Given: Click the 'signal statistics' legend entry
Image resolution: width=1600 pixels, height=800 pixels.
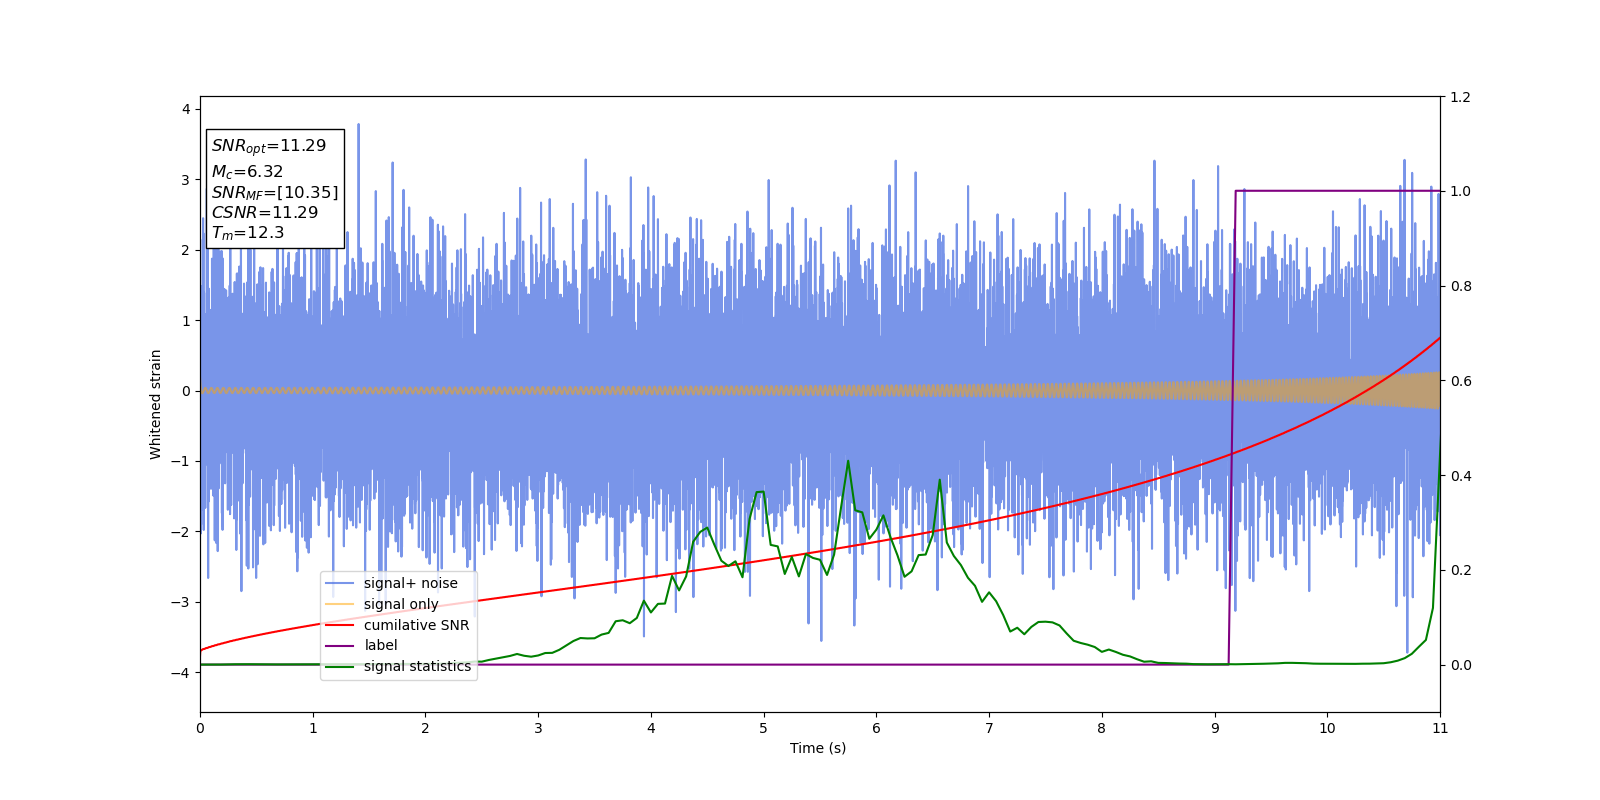Looking at the screenshot, I should point(398,666).
